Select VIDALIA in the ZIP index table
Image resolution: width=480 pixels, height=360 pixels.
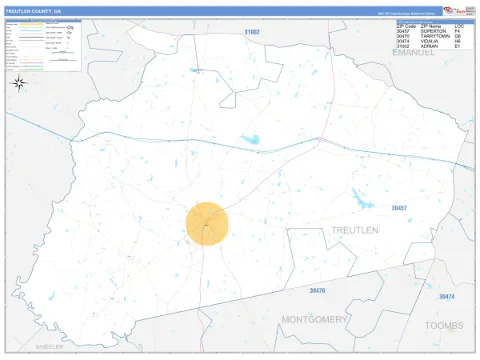pos(429,41)
